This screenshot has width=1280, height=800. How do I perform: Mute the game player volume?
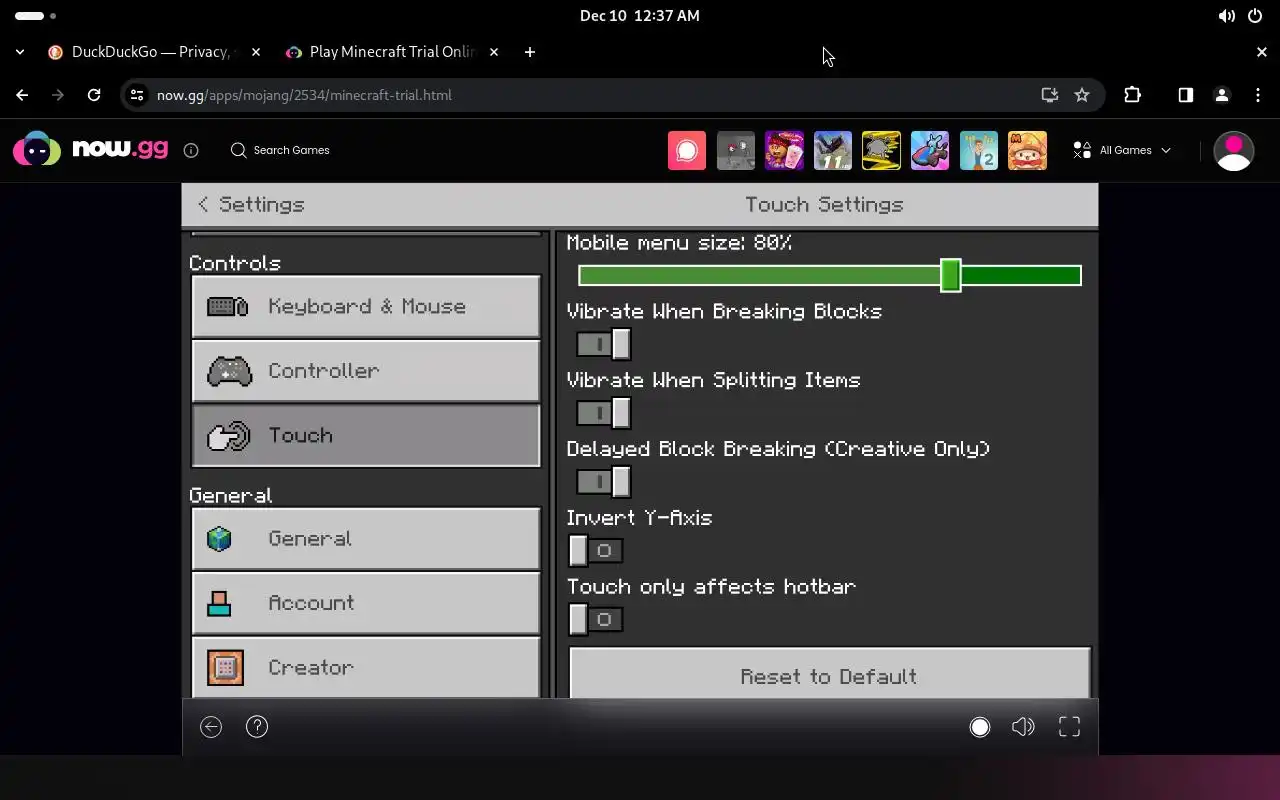point(1023,727)
